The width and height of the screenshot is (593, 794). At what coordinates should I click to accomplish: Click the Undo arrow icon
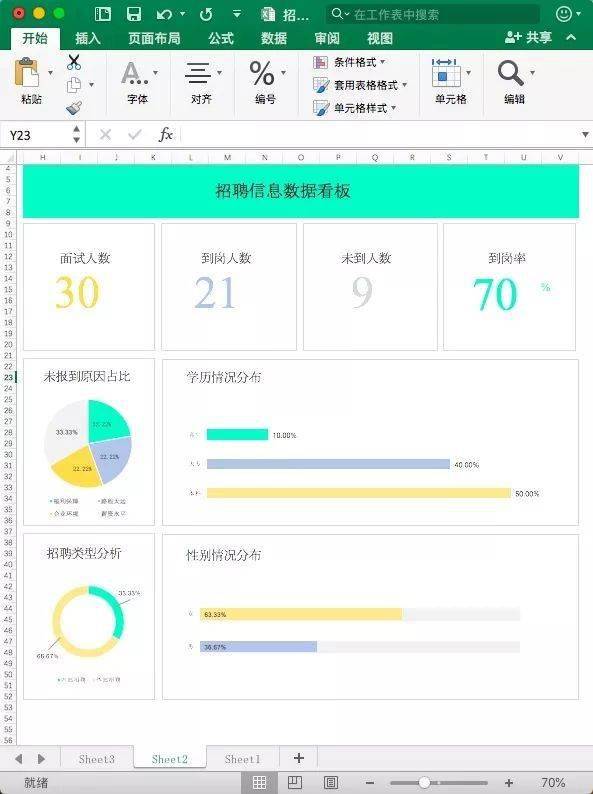point(164,14)
